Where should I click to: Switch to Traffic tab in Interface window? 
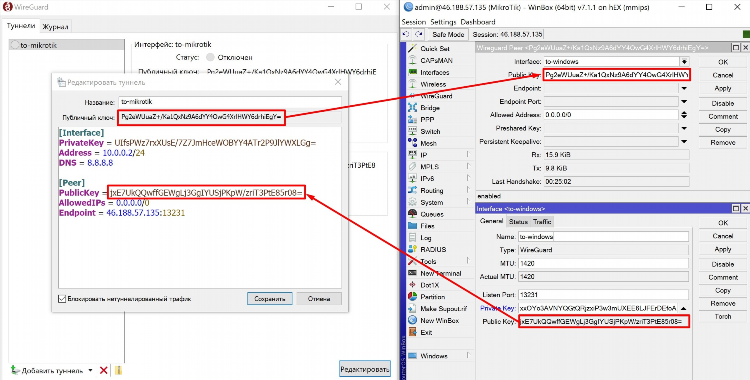(x=542, y=222)
